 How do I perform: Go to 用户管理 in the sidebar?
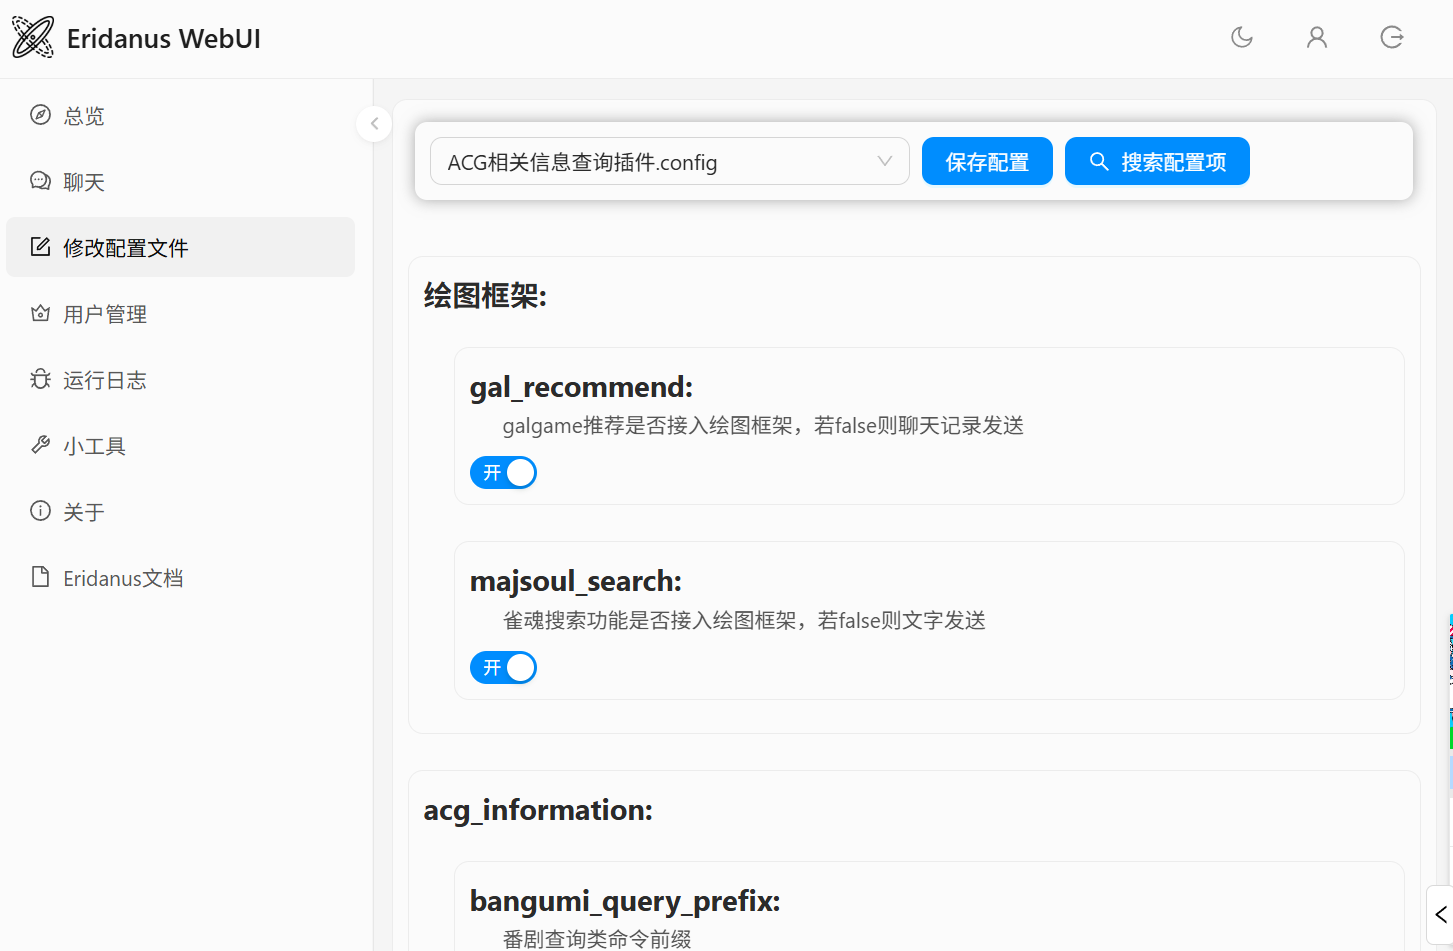[105, 314]
